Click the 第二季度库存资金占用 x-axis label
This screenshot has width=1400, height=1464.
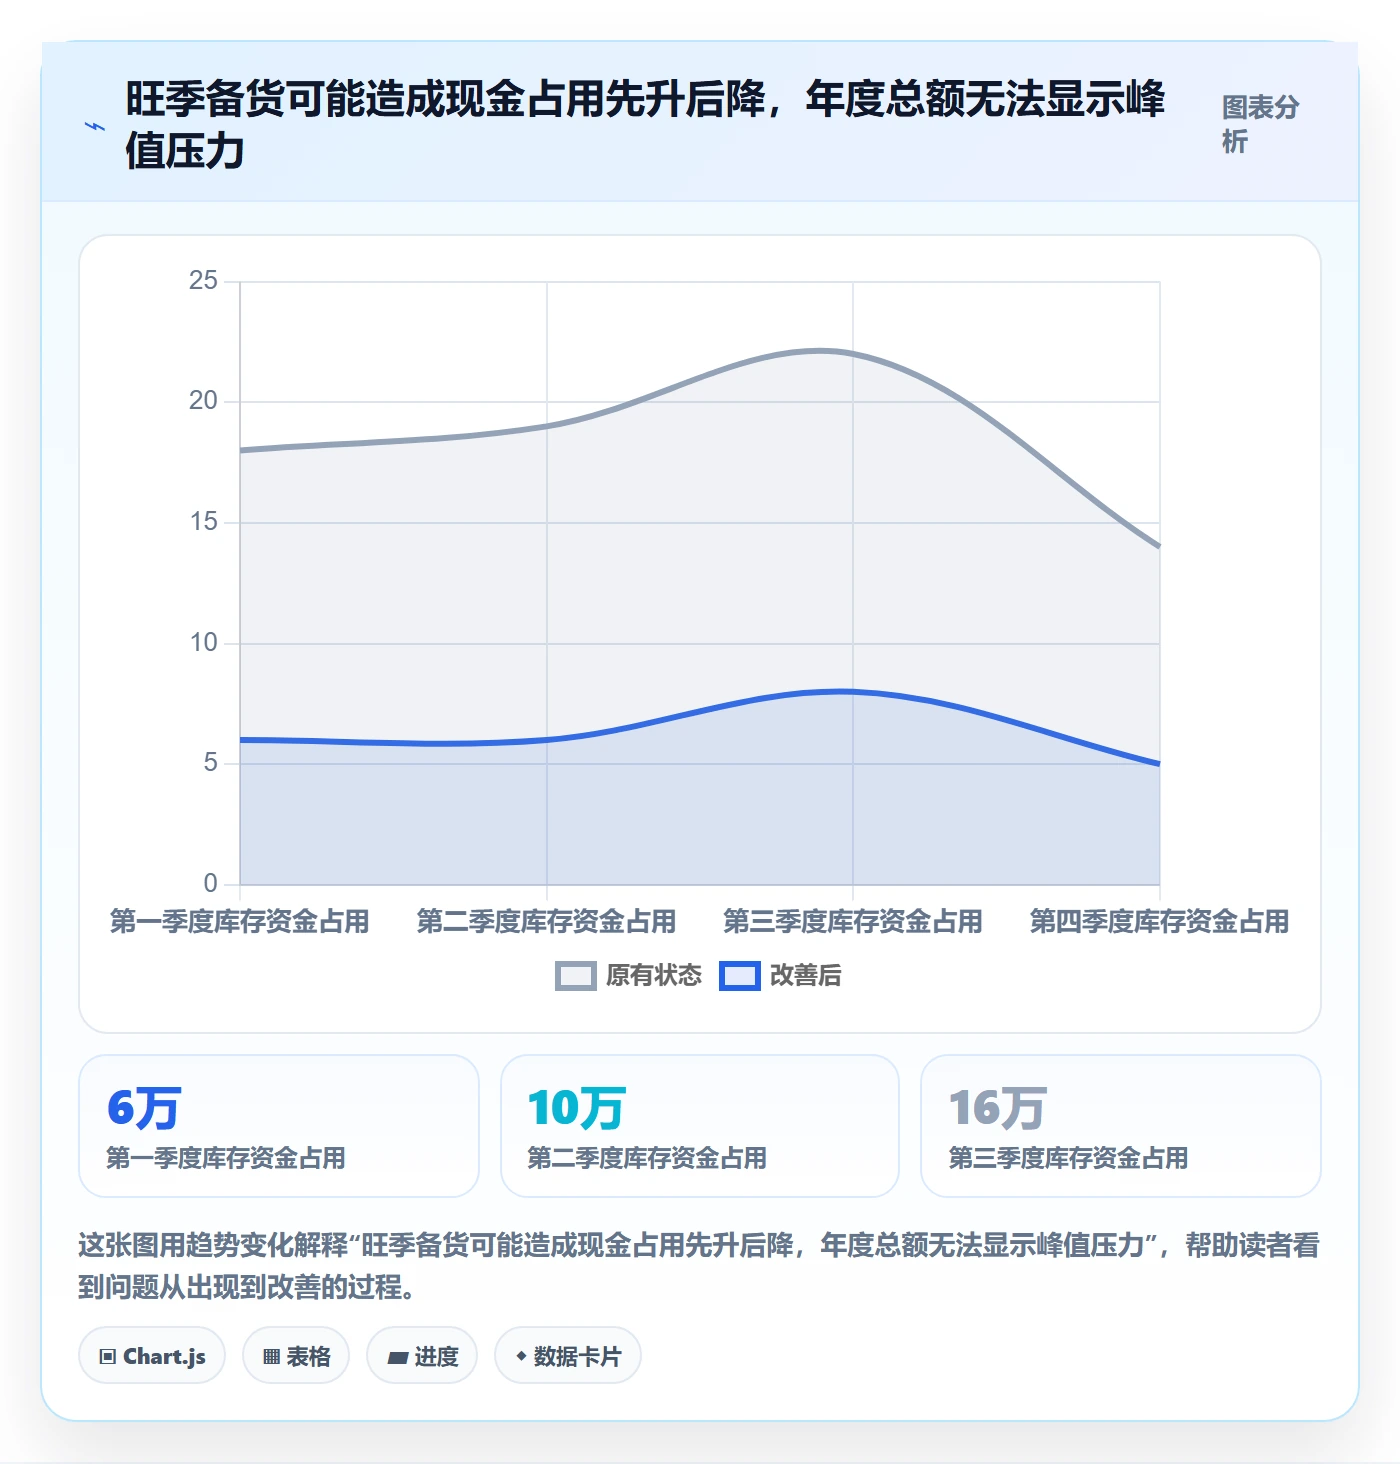point(547,921)
